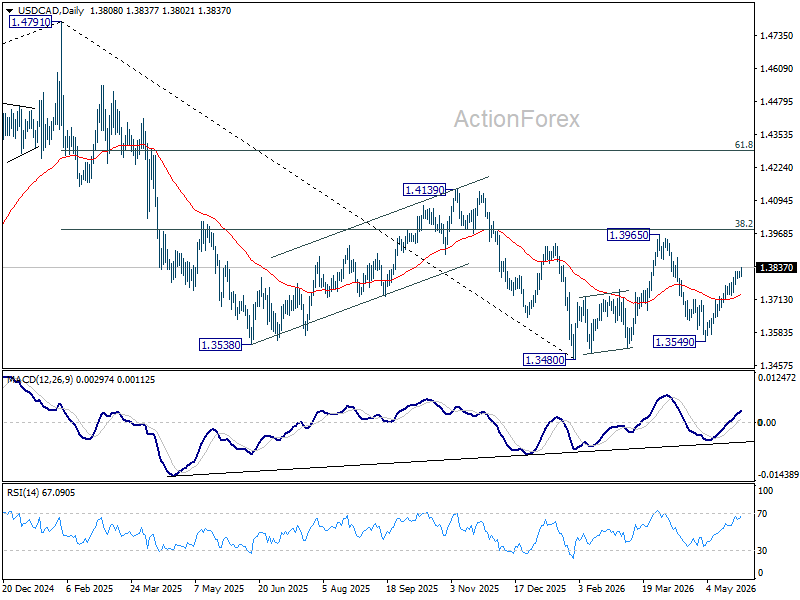Click the MACD 0.00 zero level label
Image resolution: width=800 pixels, height=600 pixels.
coord(767,422)
